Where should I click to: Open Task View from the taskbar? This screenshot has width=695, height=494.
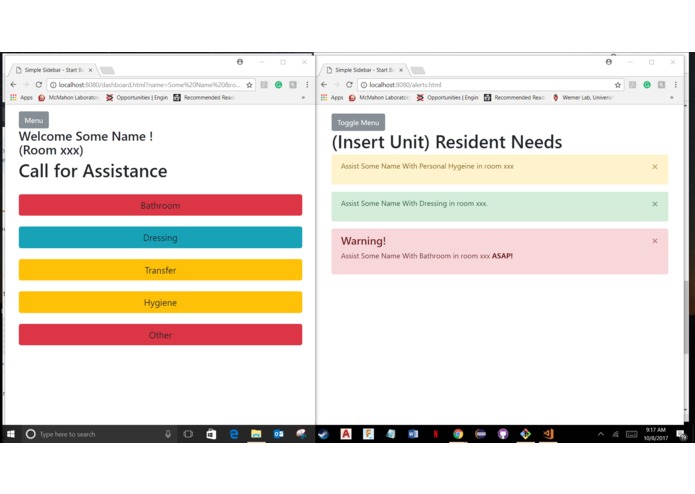click(188, 434)
